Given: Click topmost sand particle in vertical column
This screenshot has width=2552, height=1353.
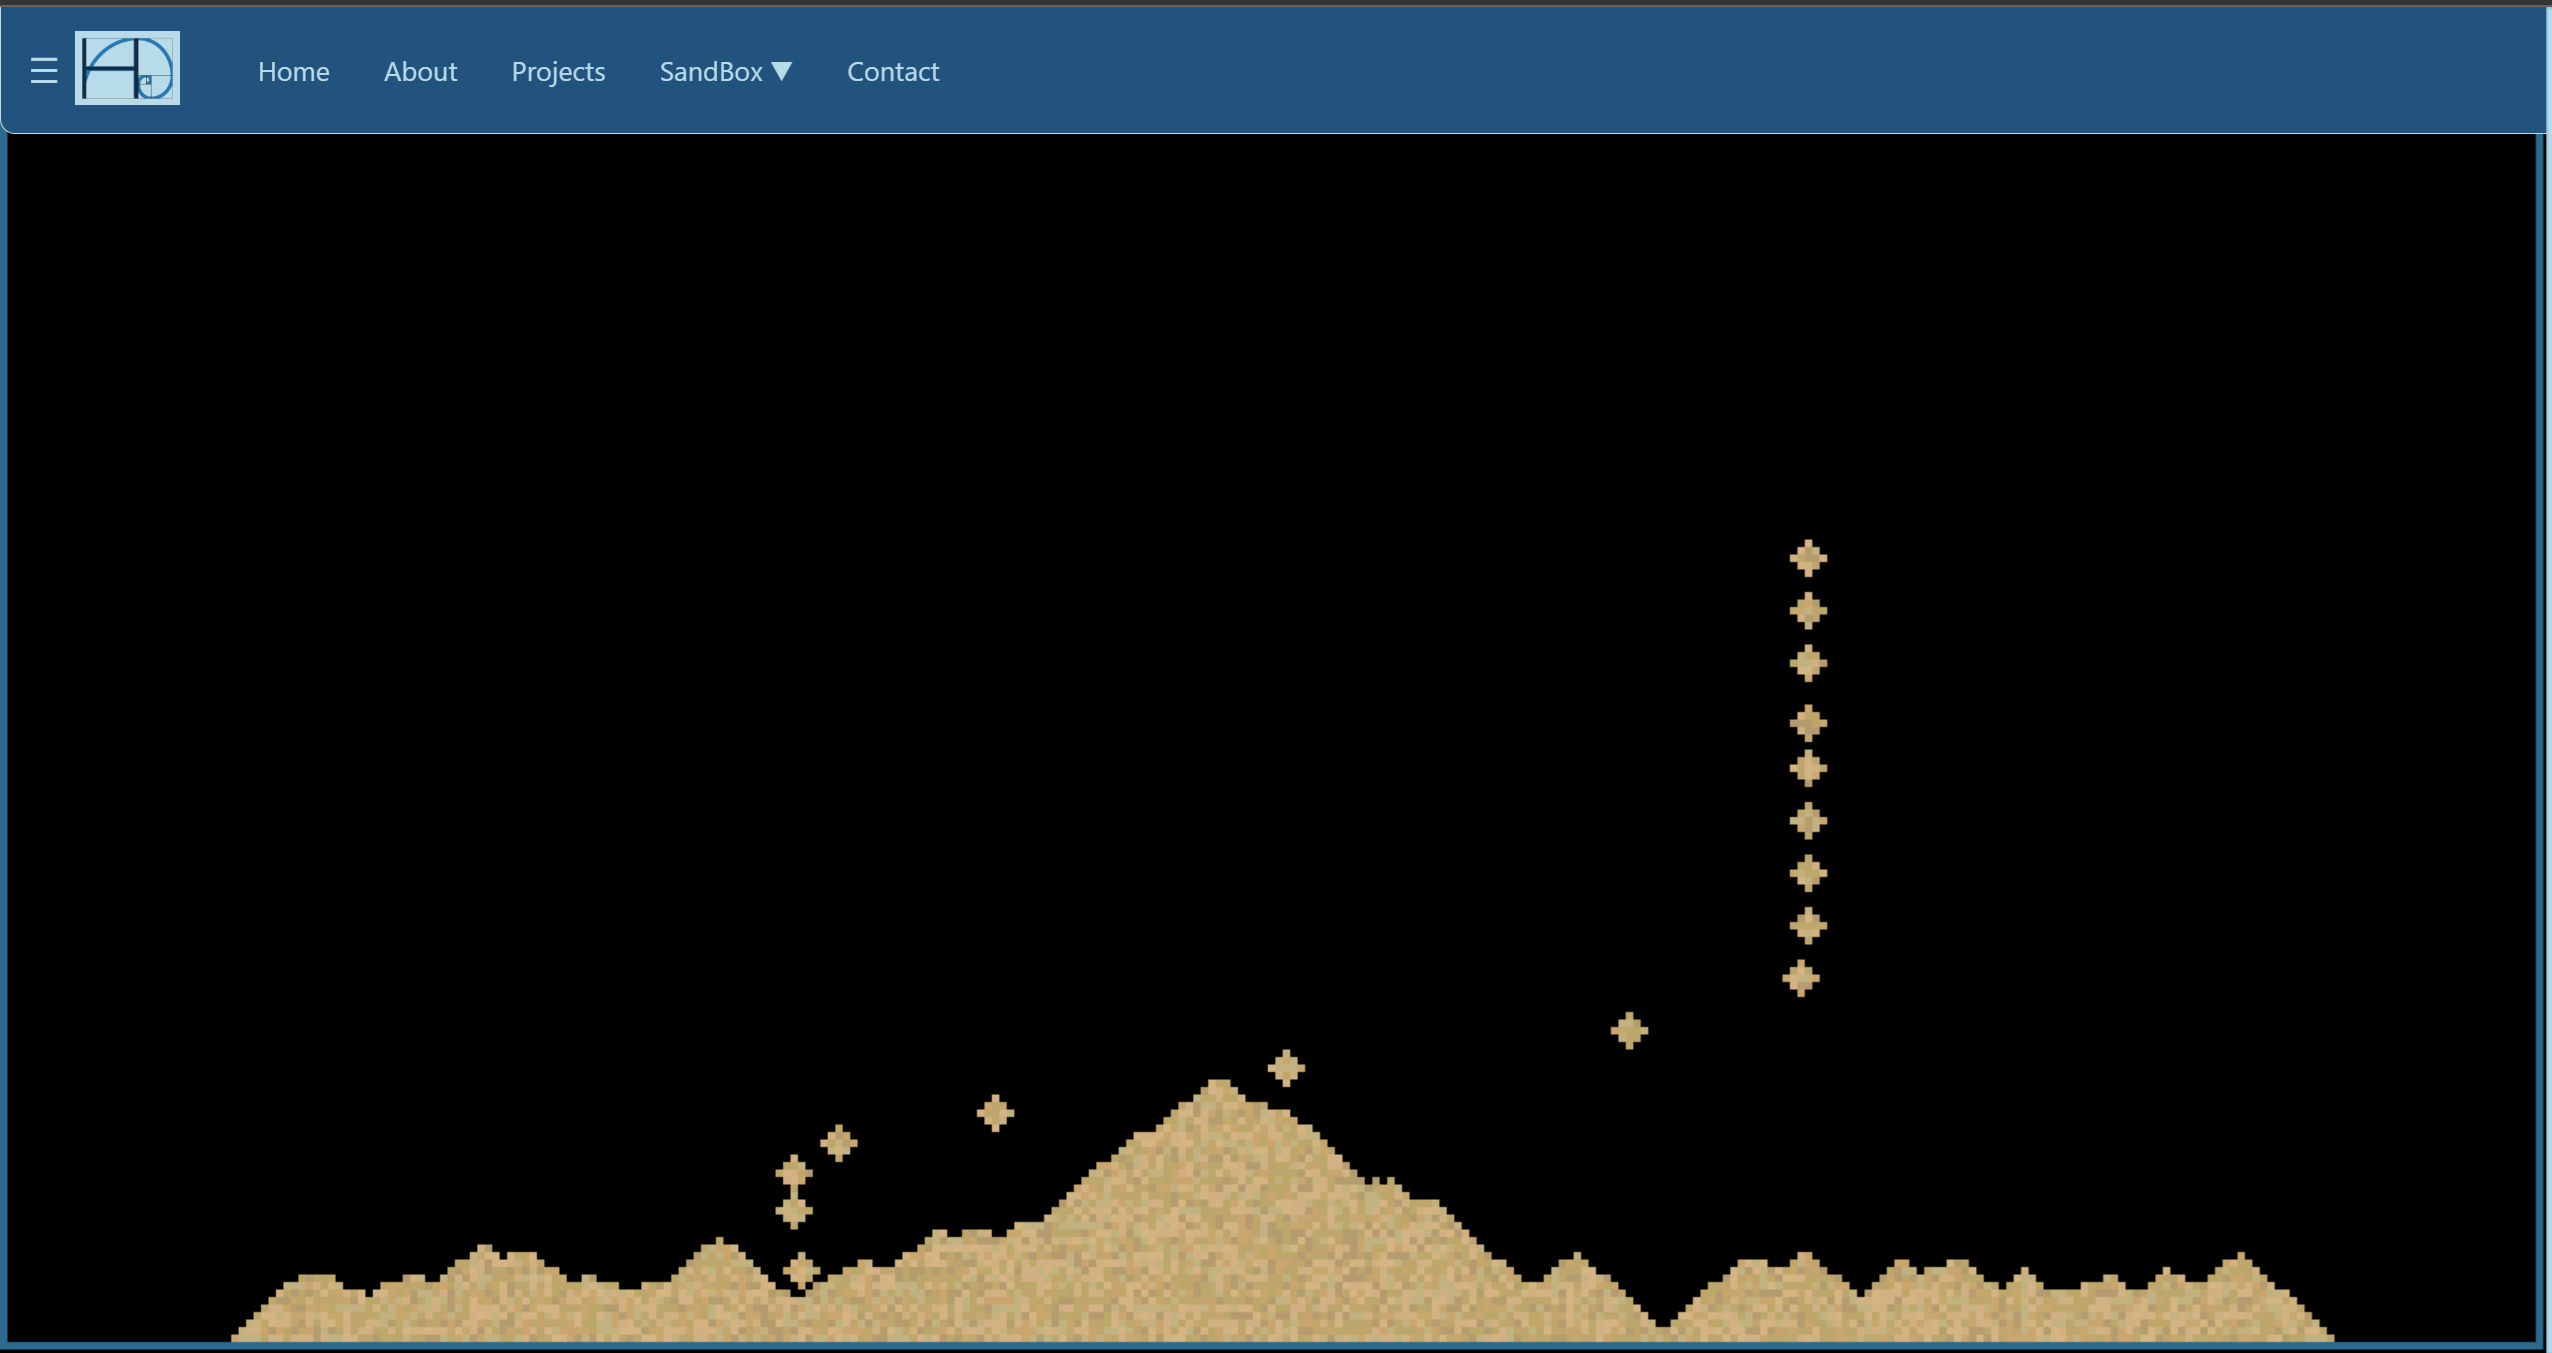Looking at the screenshot, I should pyautogui.click(x=1807, y=558).
